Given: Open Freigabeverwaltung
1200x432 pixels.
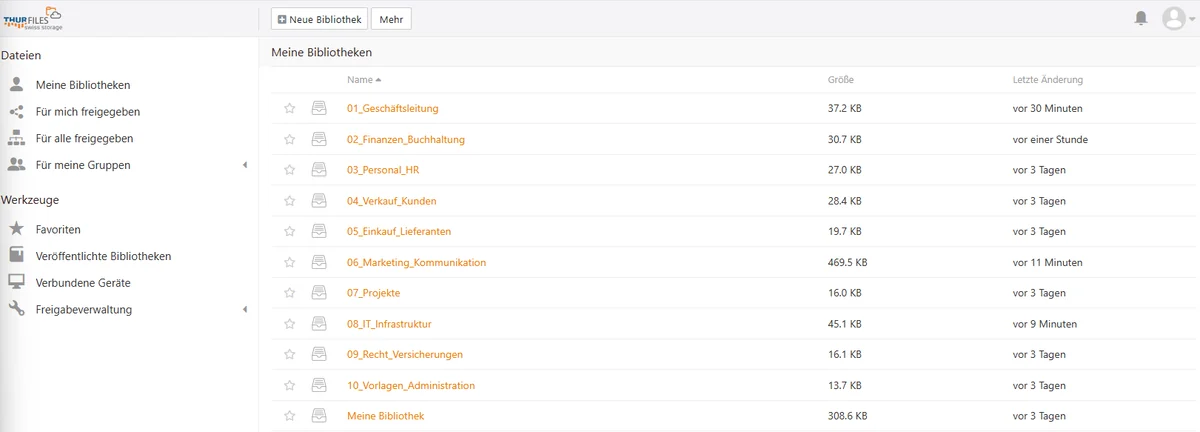Looking at the screenshot, I should (x=84, y=310).
